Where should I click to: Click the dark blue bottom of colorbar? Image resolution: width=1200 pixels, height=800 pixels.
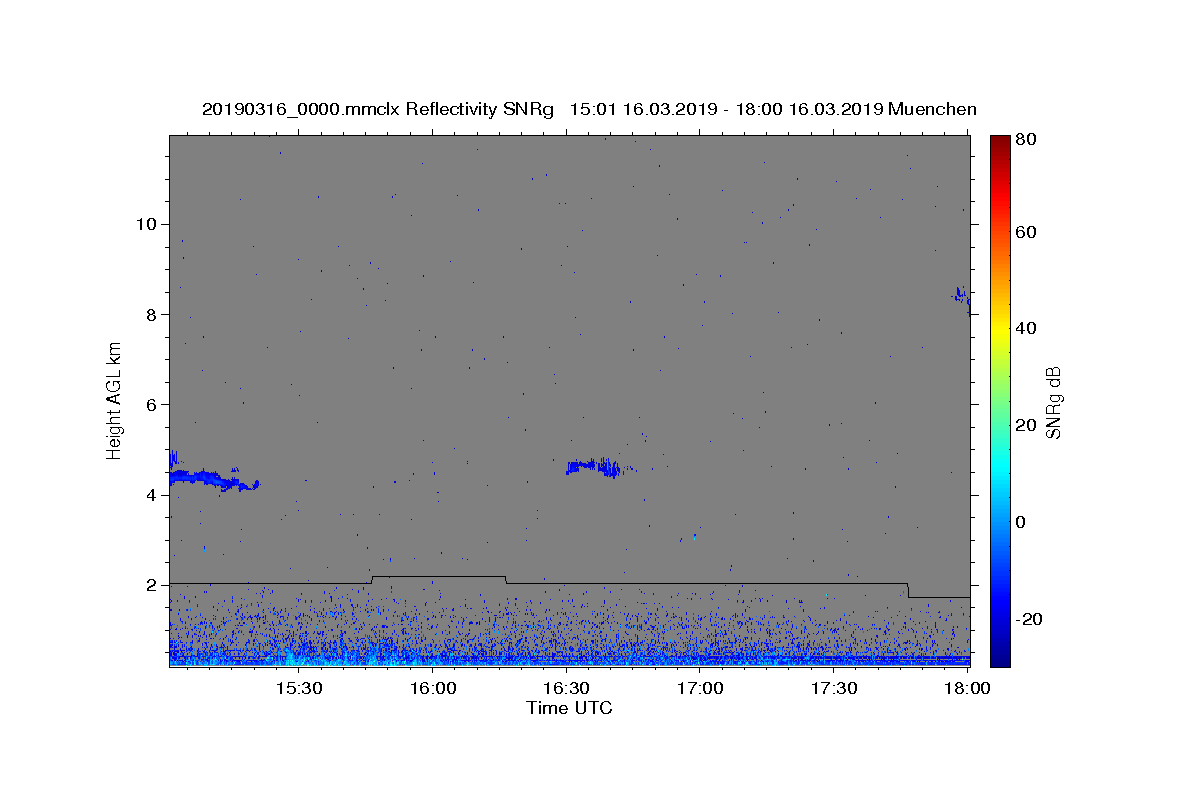coord(1000,658)
